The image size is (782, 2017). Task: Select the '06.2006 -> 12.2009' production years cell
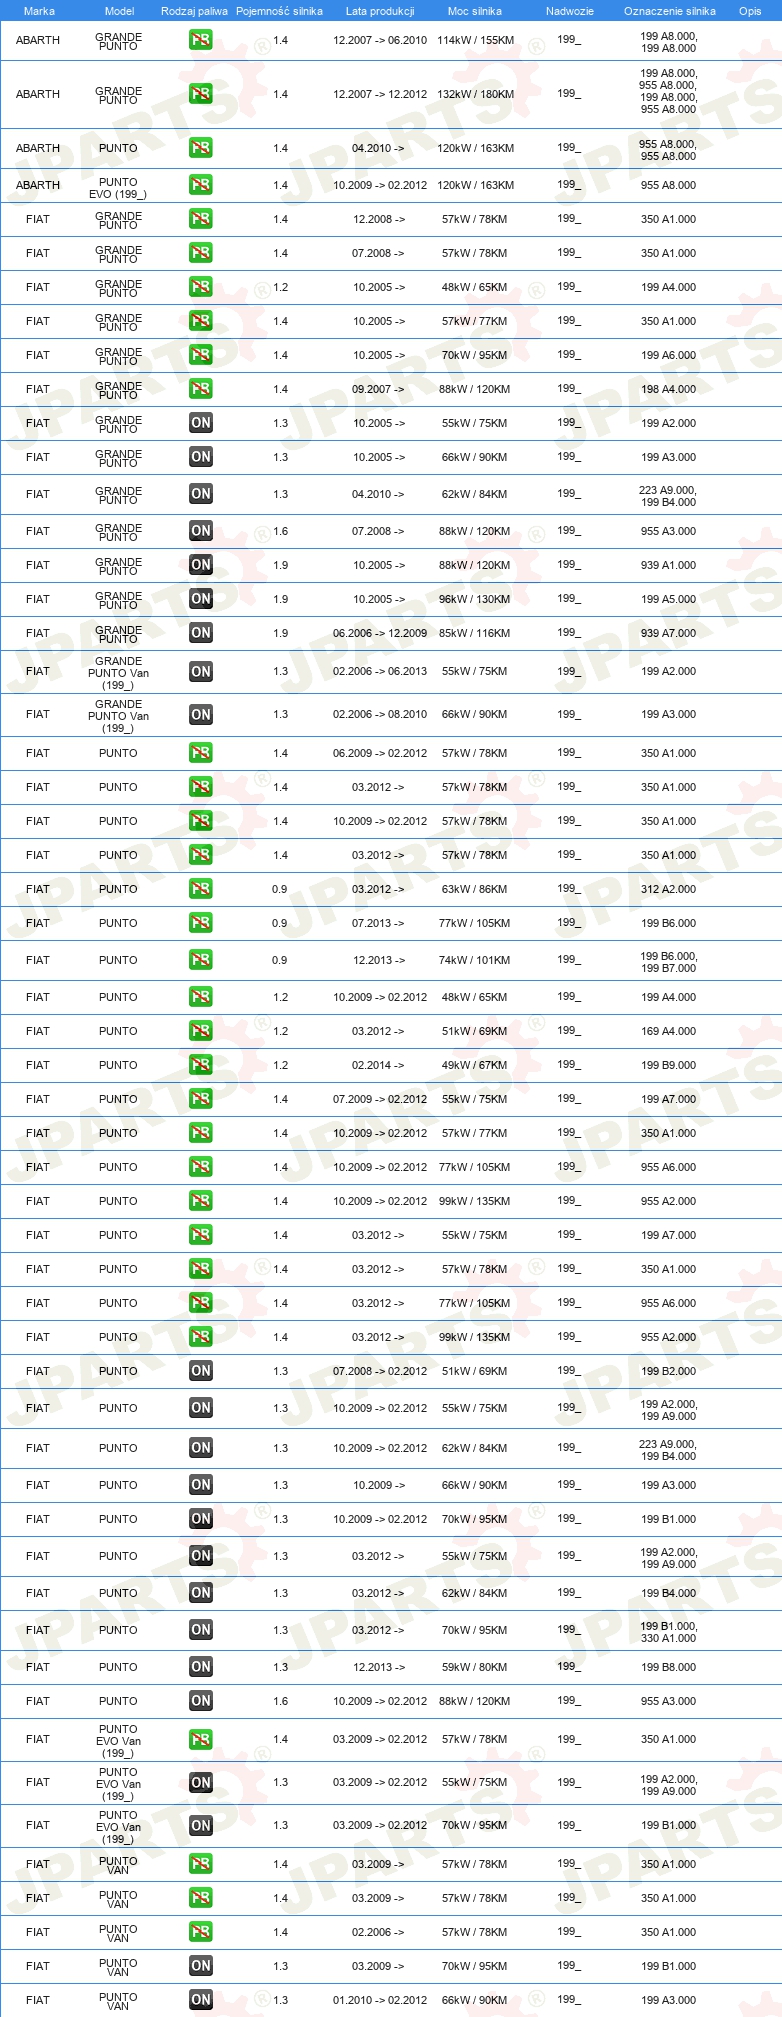[x=380, y=634]
